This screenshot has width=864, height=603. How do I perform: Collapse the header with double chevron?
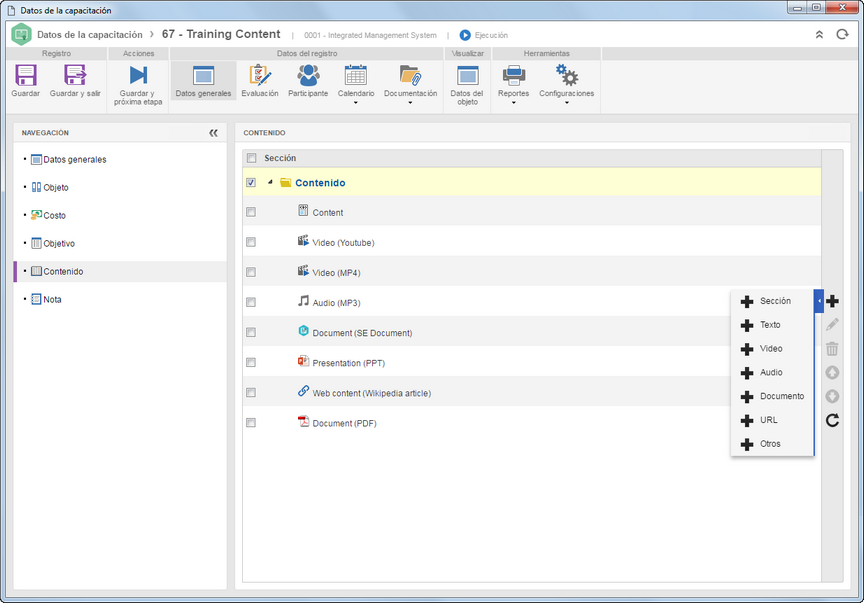click(x=819, y=35)
